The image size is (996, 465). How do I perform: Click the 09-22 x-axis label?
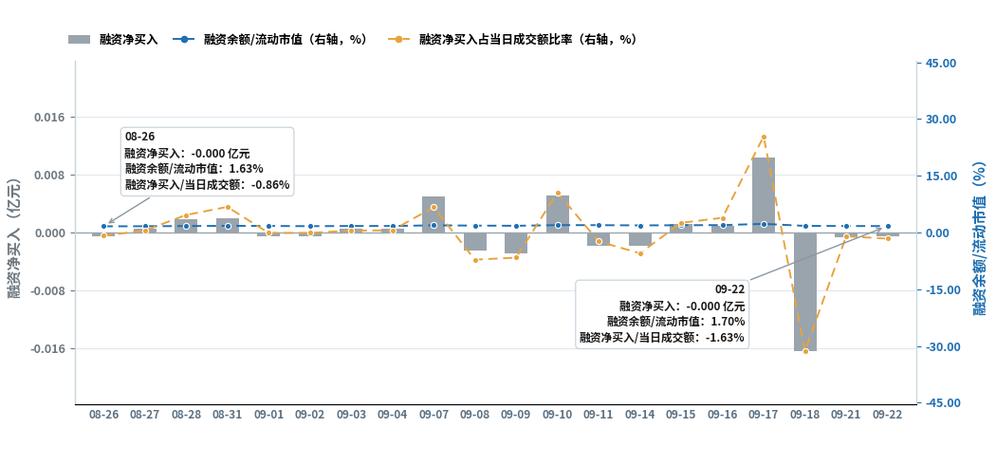click(x=887, y=414)
